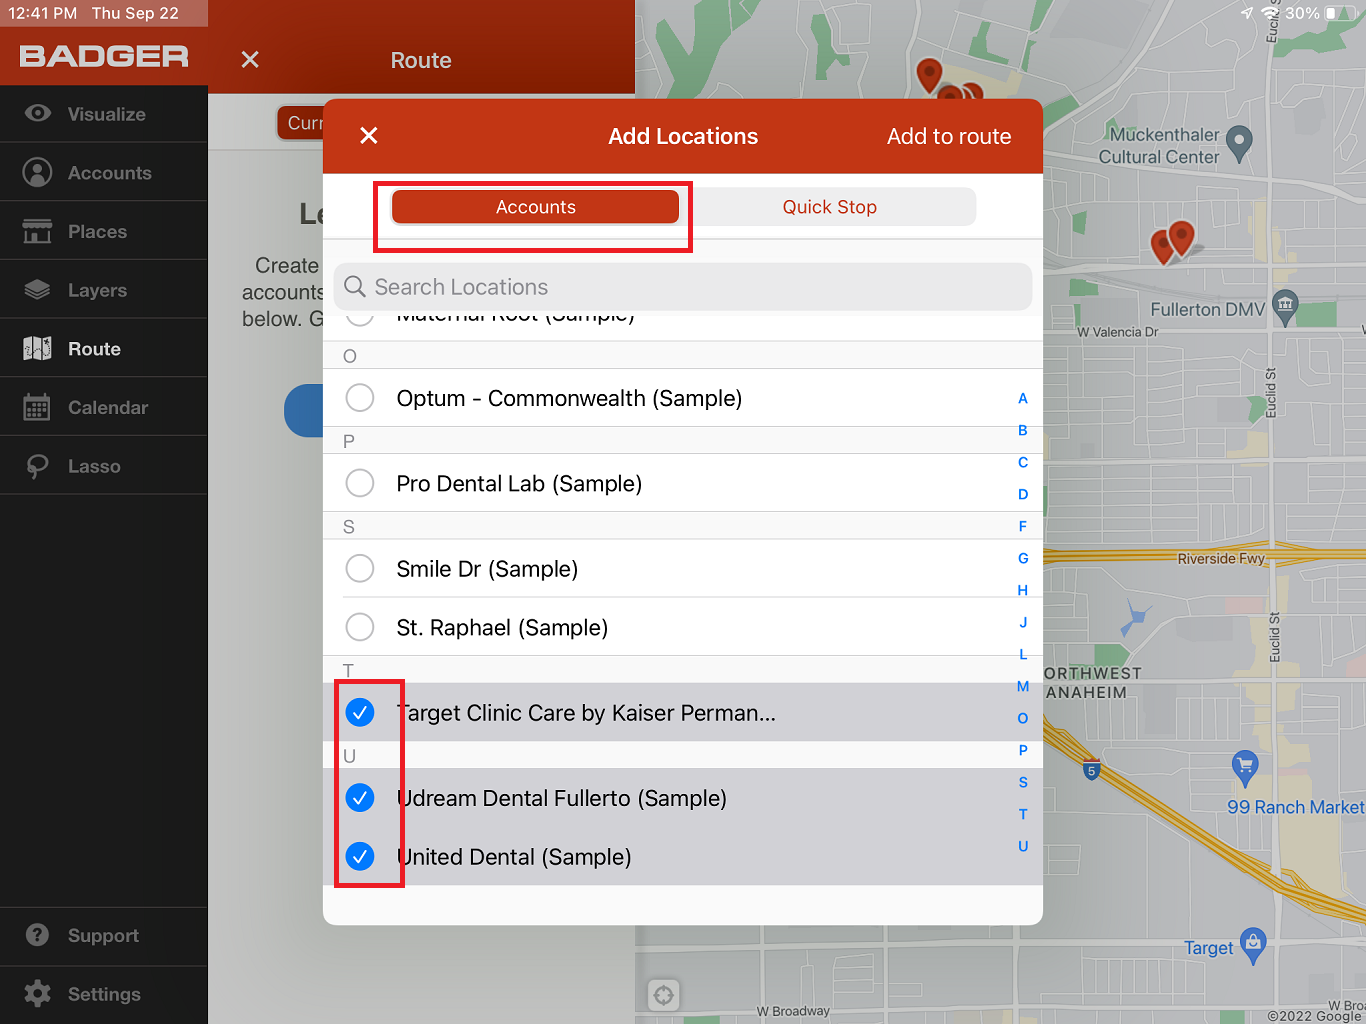Switch to the Quick Stop tab

tap(829, 207)
